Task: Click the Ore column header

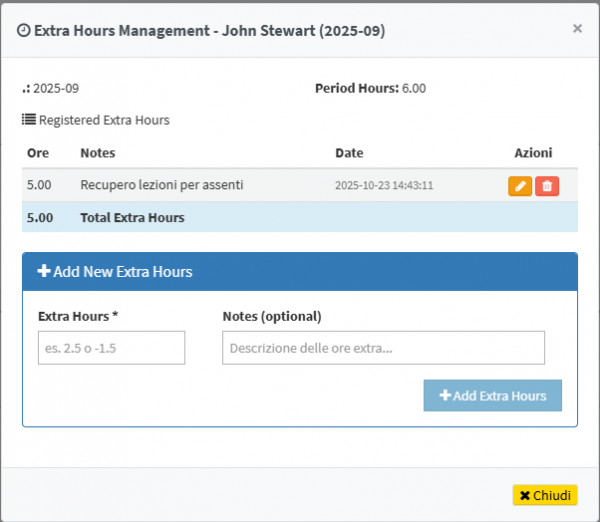Action: click(38, 153)
